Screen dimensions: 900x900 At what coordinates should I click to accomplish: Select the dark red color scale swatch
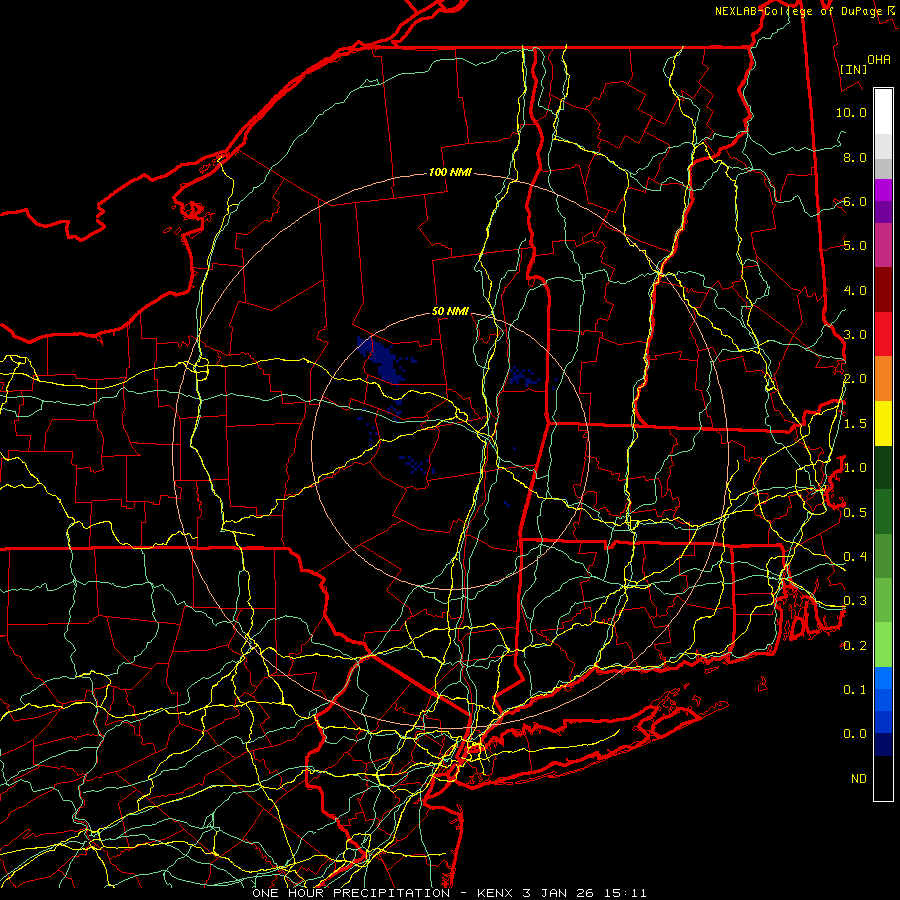pyautogui.click(x=883, y=290)
